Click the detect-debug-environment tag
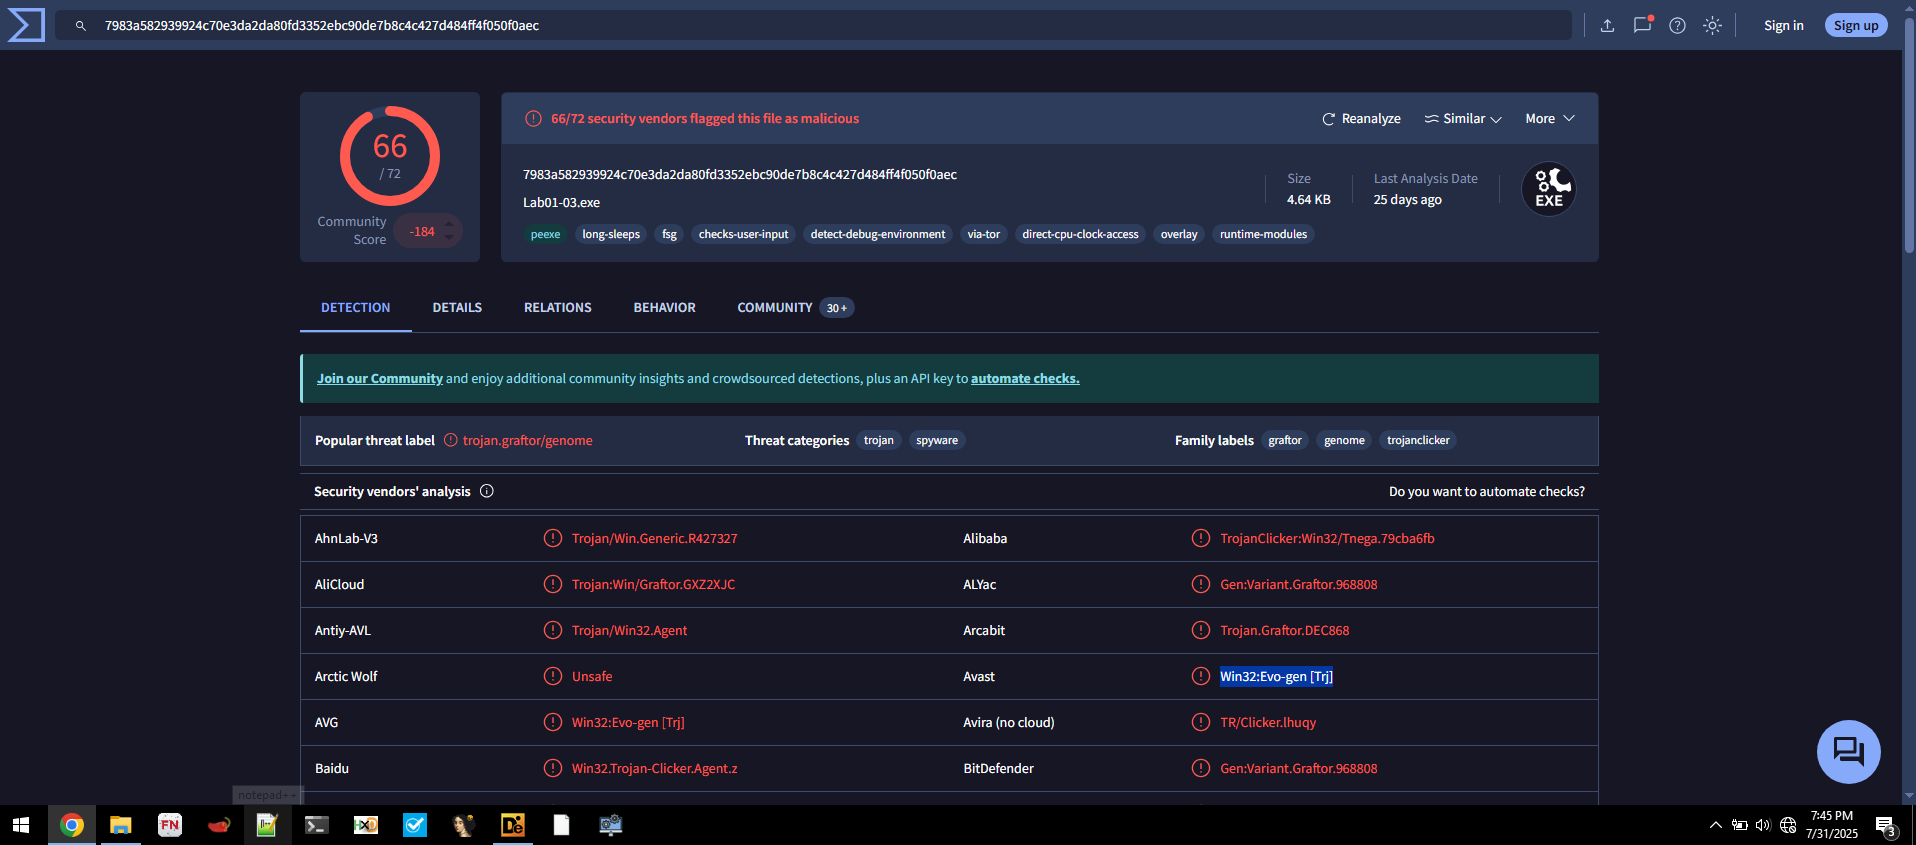1916x845 pixels. (x=878, y=235)
